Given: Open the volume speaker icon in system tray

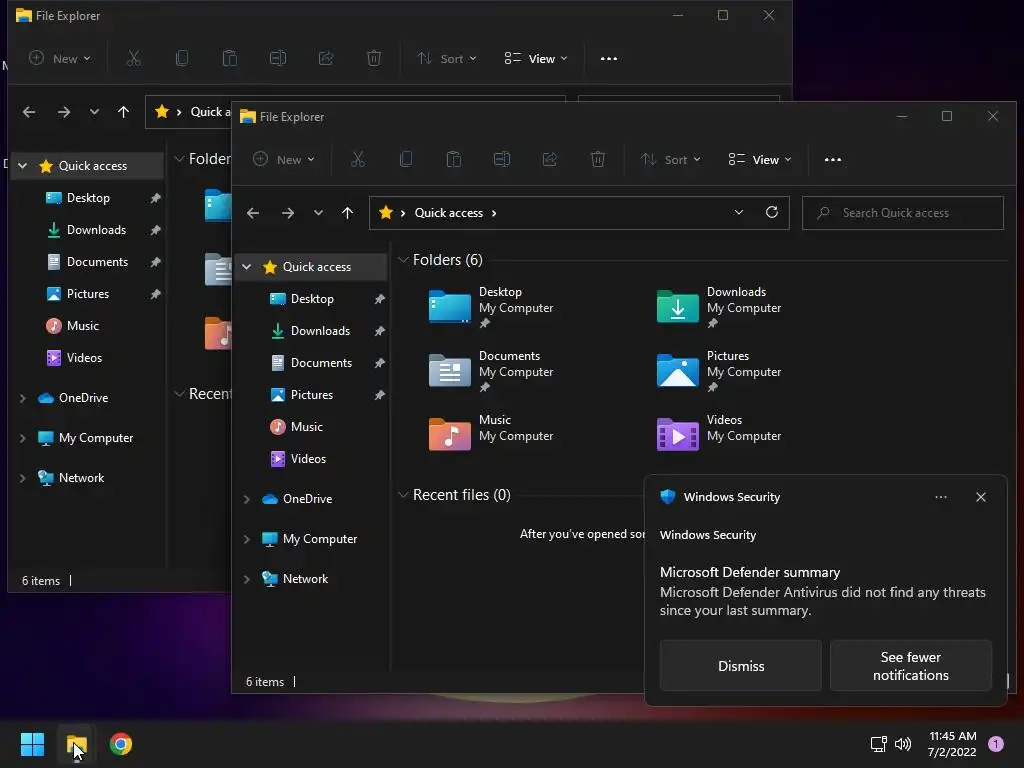Looking at the screenshot, I should coord(903,744).
